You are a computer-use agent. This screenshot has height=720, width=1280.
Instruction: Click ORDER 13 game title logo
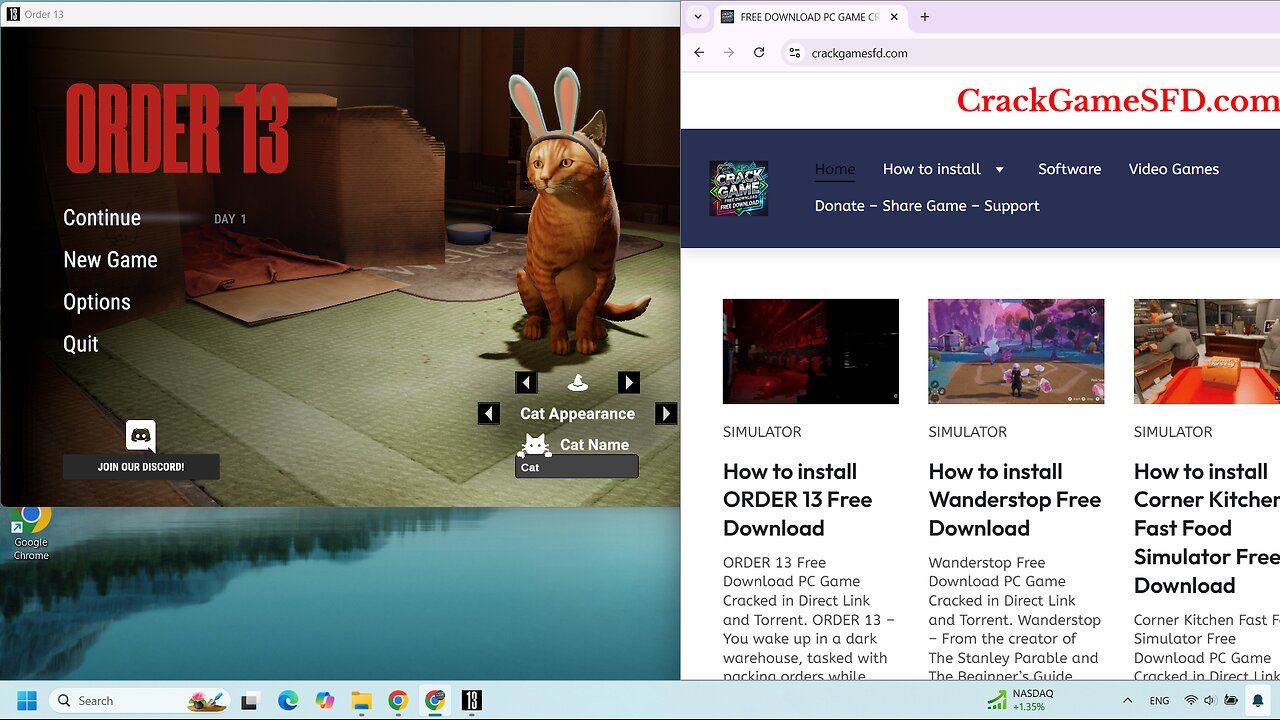click(177, 128)
